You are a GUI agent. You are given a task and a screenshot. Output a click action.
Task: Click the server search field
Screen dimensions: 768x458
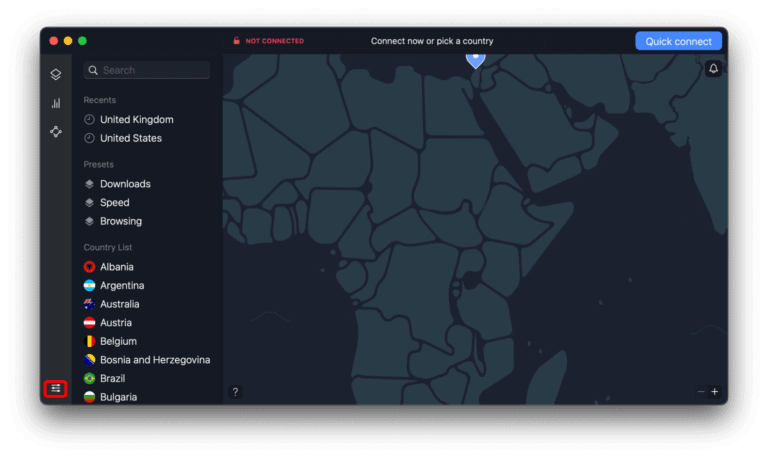coord(148,70)
